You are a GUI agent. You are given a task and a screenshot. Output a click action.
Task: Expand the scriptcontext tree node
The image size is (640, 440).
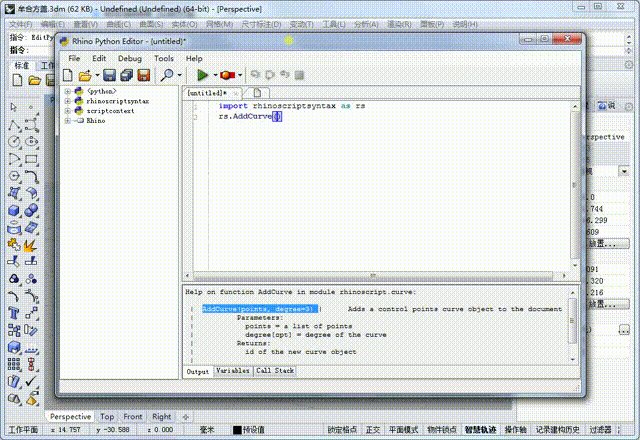click(x=68, y=111)
